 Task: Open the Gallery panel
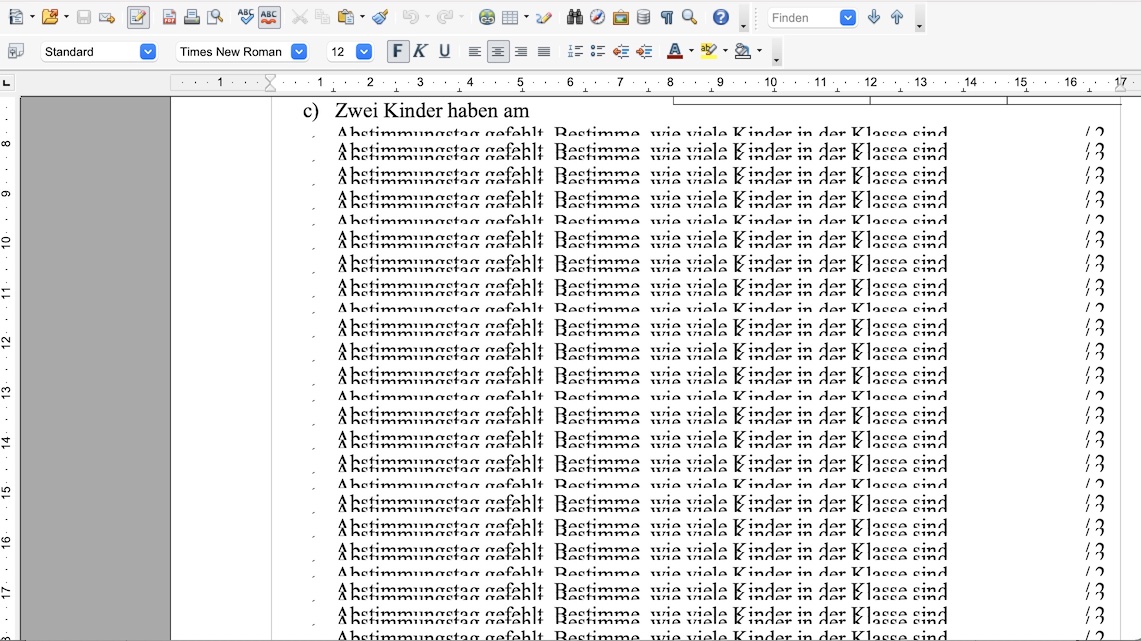[x=621, y=17]
